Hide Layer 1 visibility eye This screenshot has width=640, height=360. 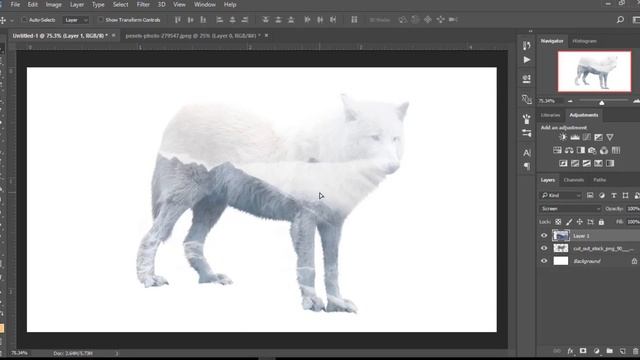pyautogui.click(x=544, y=236)
